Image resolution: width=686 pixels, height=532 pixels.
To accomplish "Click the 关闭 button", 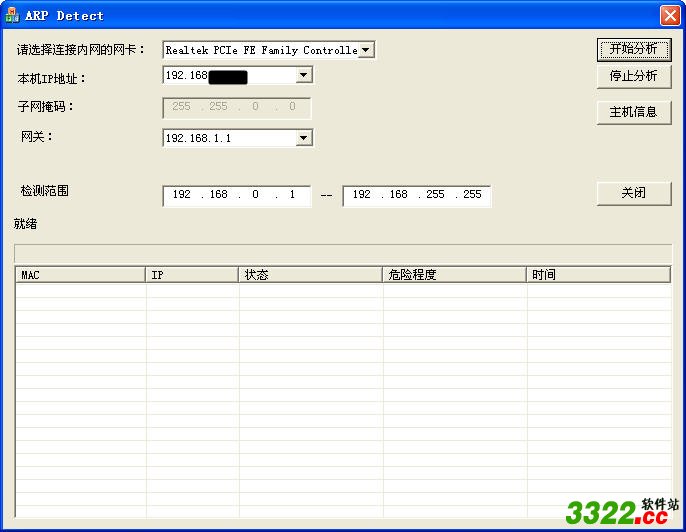I will [x=633, y=193].
